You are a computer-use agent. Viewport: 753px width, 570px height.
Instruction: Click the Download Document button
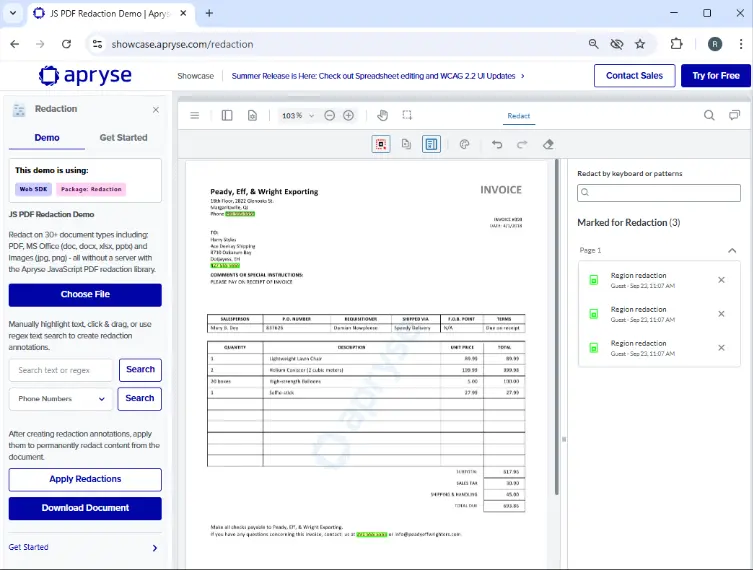[x=85, y=508]
